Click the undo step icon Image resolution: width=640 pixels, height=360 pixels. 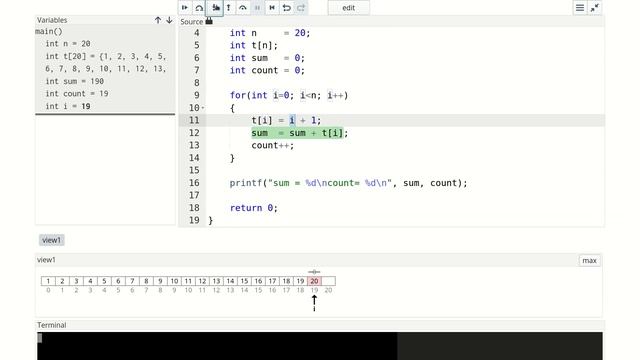(287, 8)
